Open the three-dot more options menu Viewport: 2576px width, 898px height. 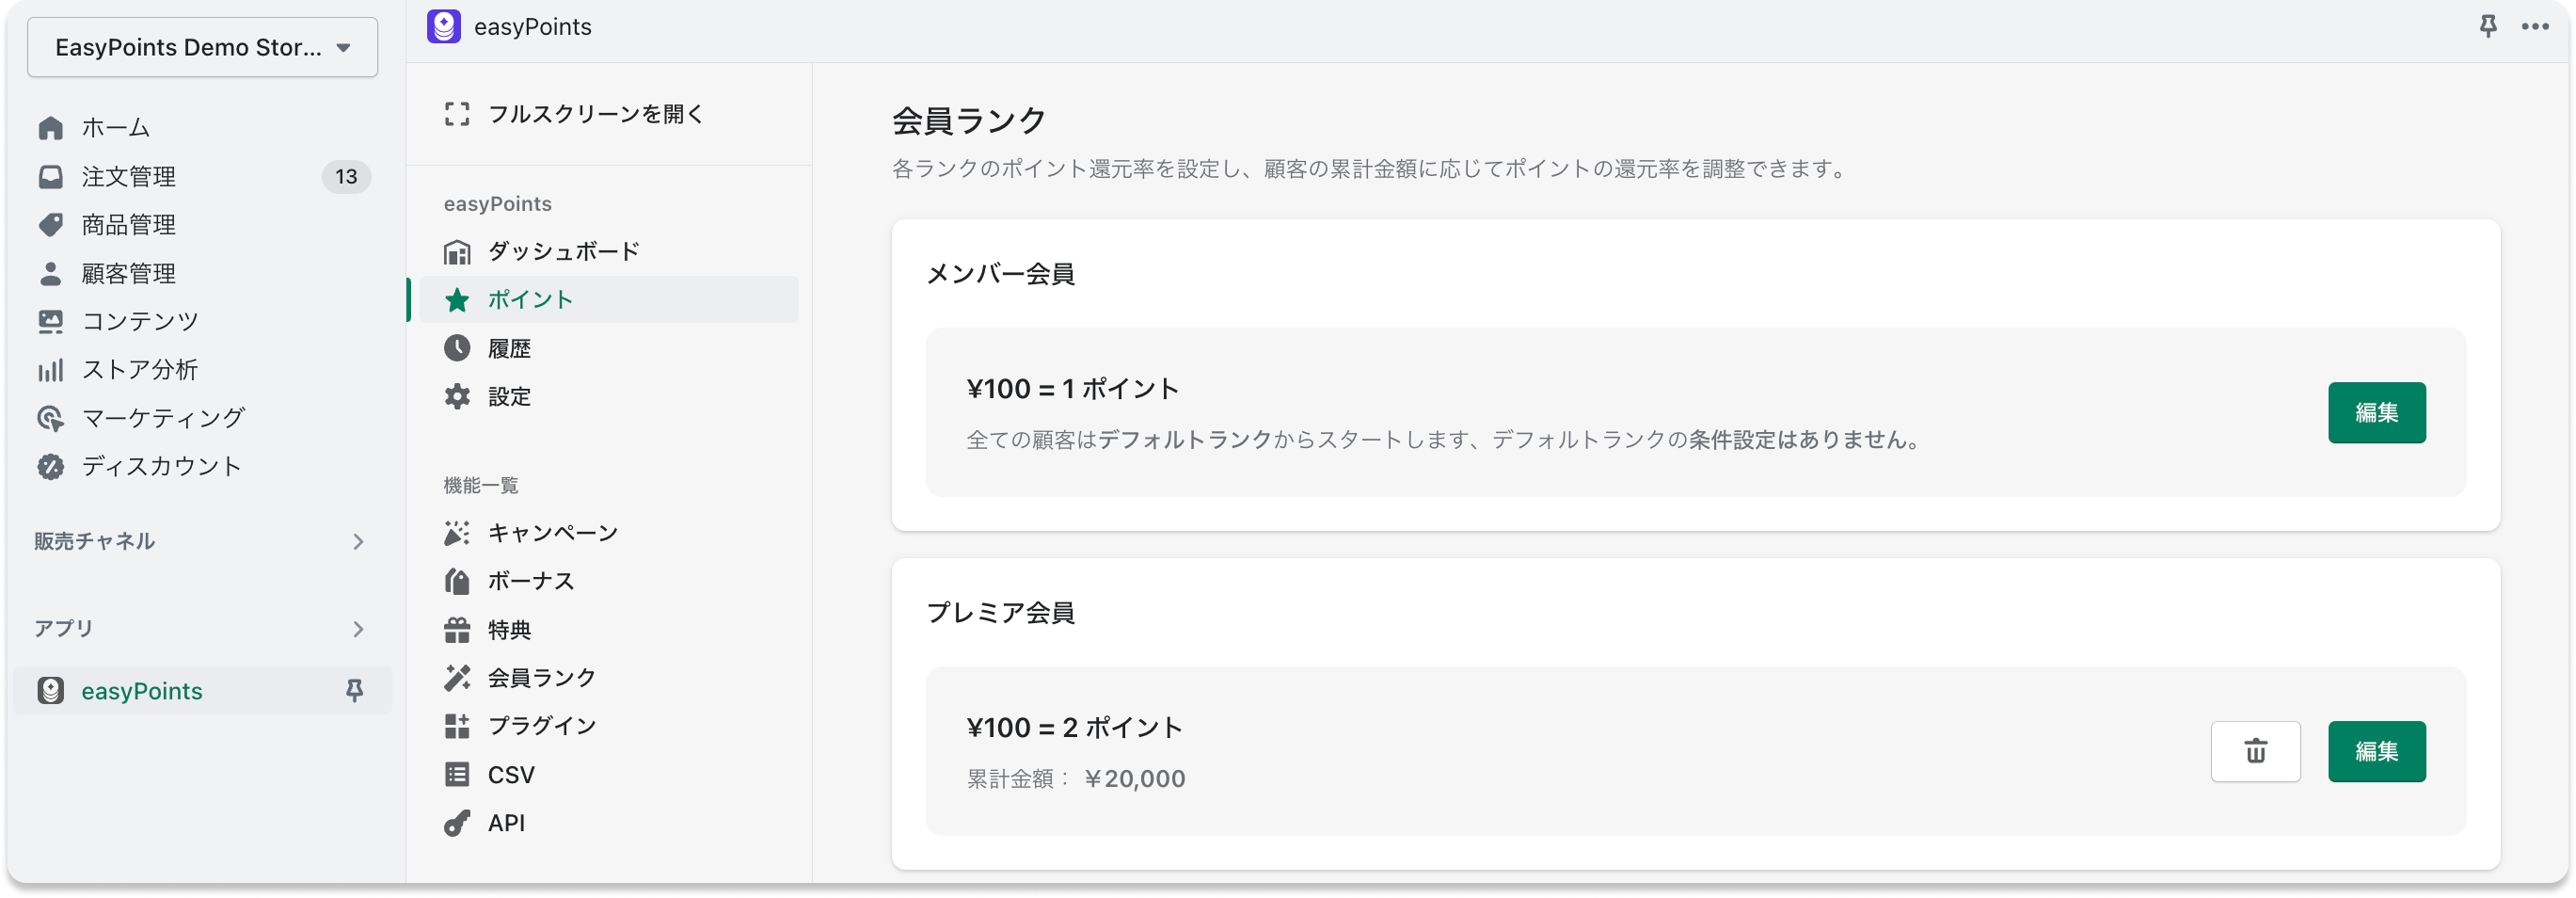click(2534, 27)
